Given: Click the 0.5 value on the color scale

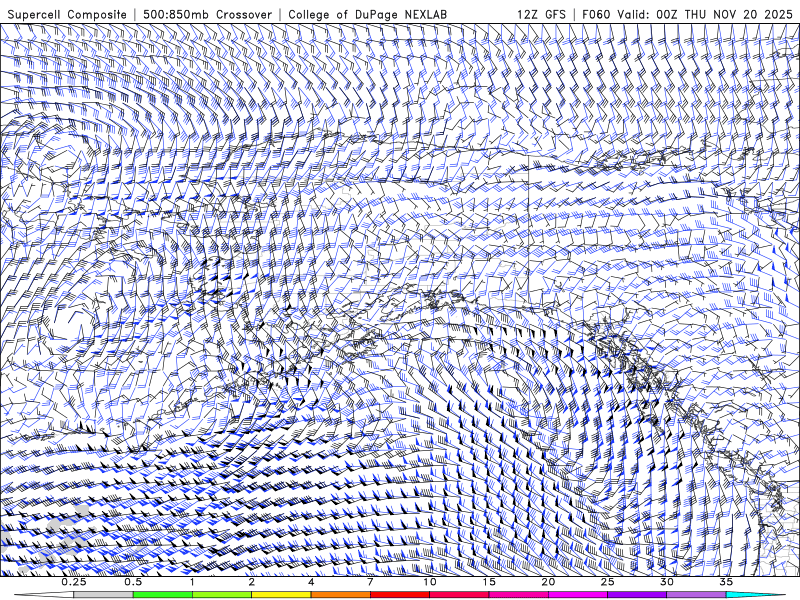Looking at the screenshot, I should (133, 582).
